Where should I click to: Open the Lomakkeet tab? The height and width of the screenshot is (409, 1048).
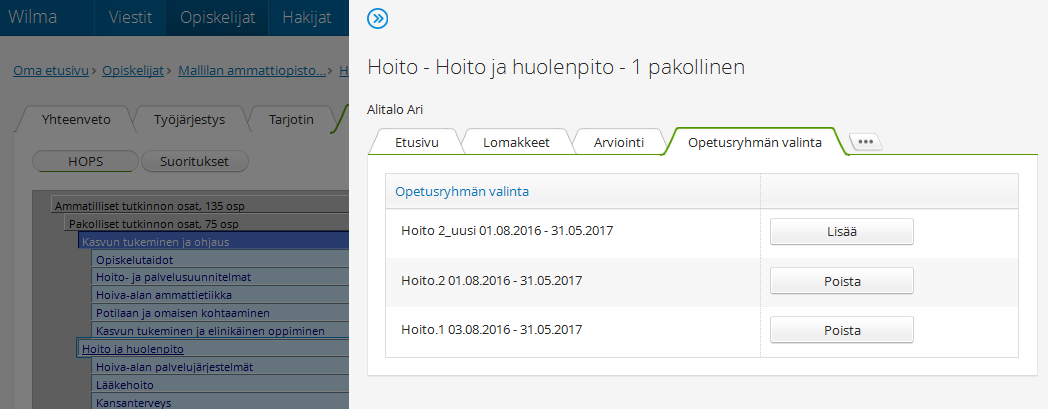[514, 143]
